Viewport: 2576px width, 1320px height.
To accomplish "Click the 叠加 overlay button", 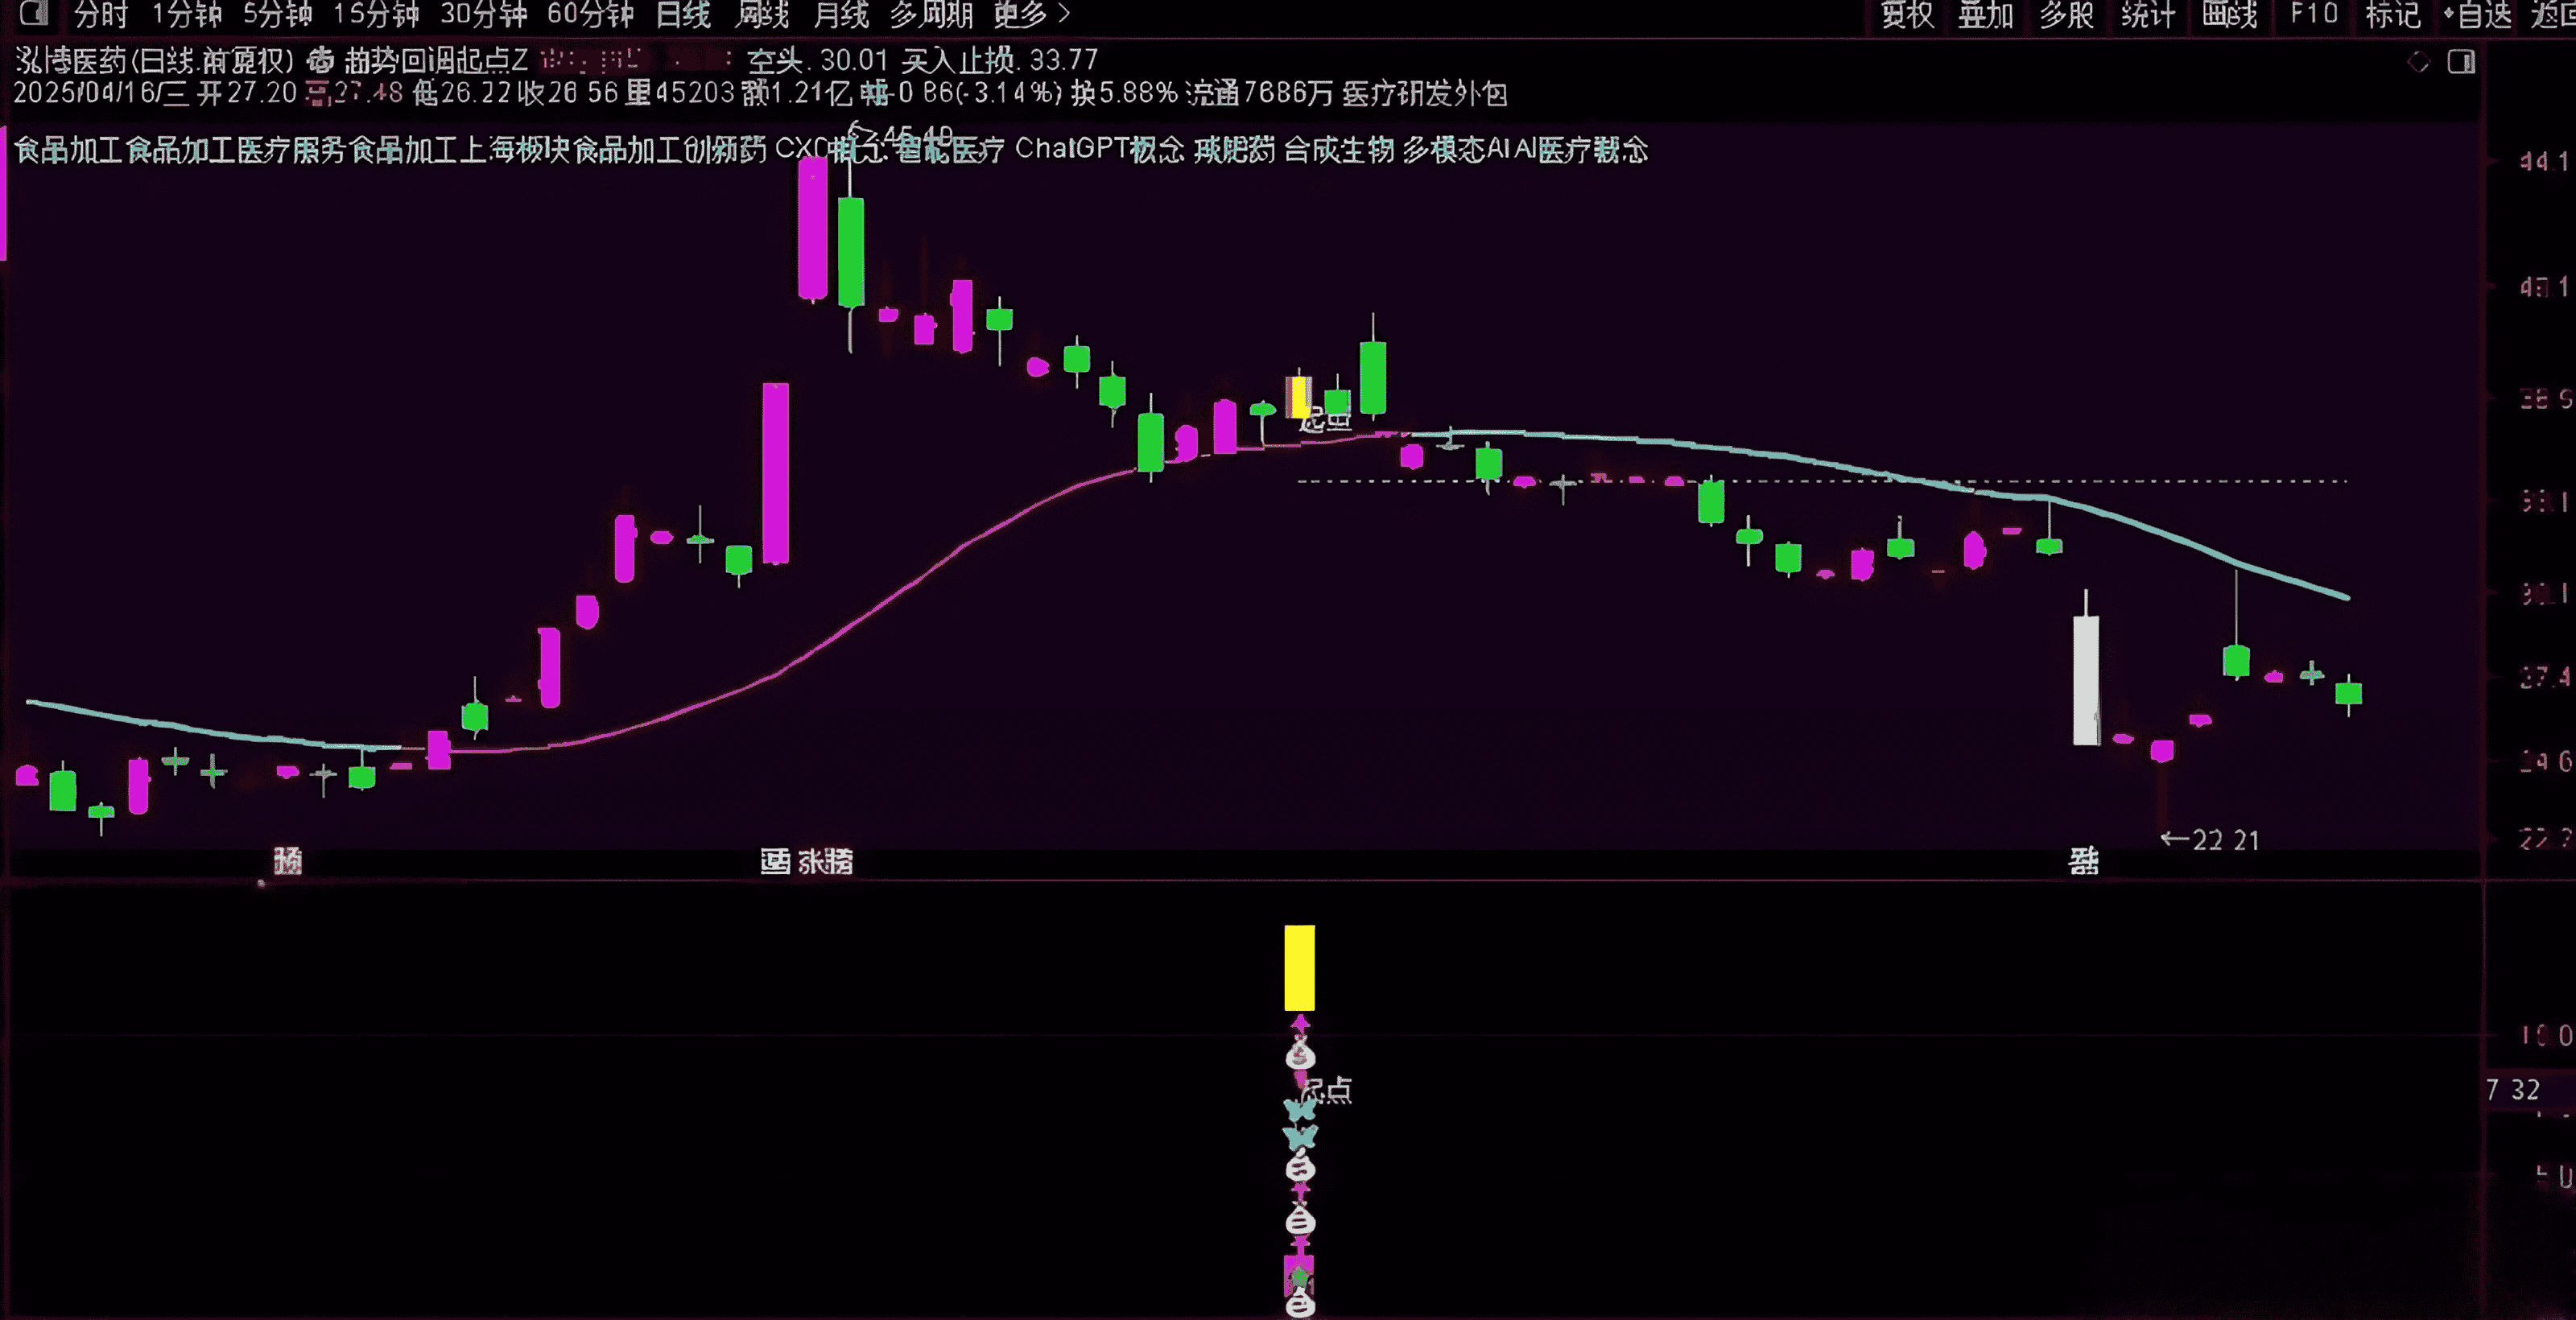I will (x=1985, y=14).
